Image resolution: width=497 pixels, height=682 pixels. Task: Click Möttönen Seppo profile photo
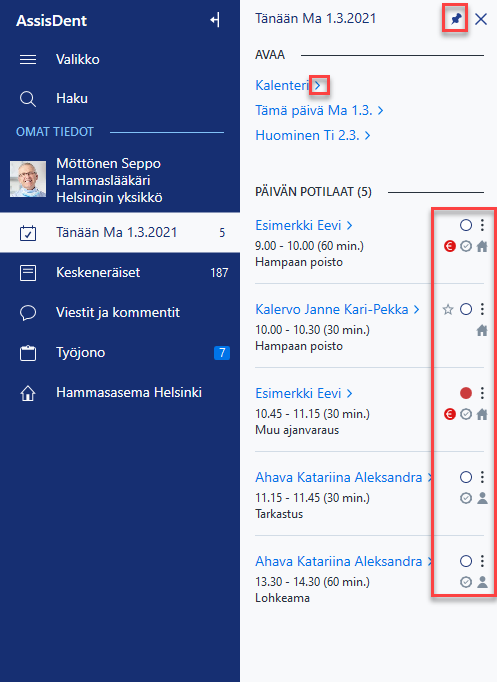click(x=28, y=179)
